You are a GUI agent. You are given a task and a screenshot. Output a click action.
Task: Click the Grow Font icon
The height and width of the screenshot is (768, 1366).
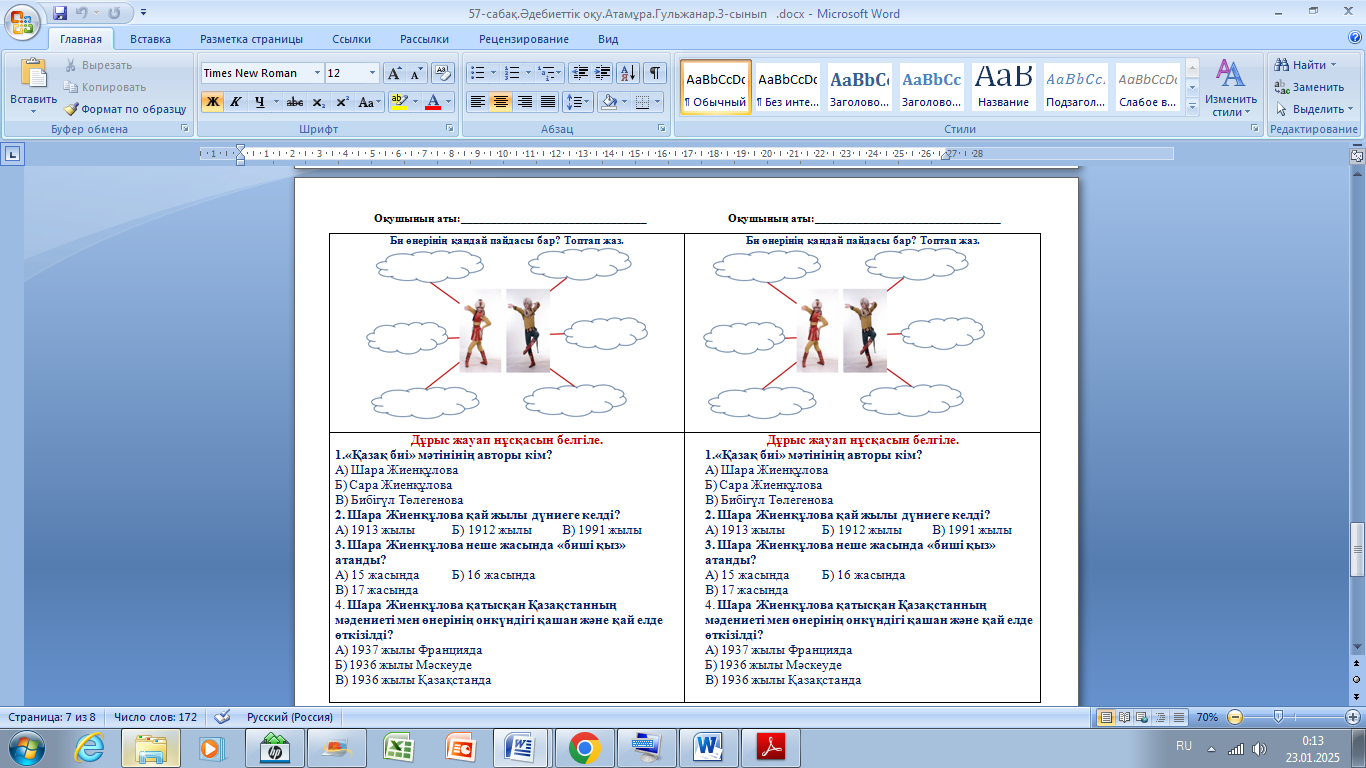coord(394,73)
